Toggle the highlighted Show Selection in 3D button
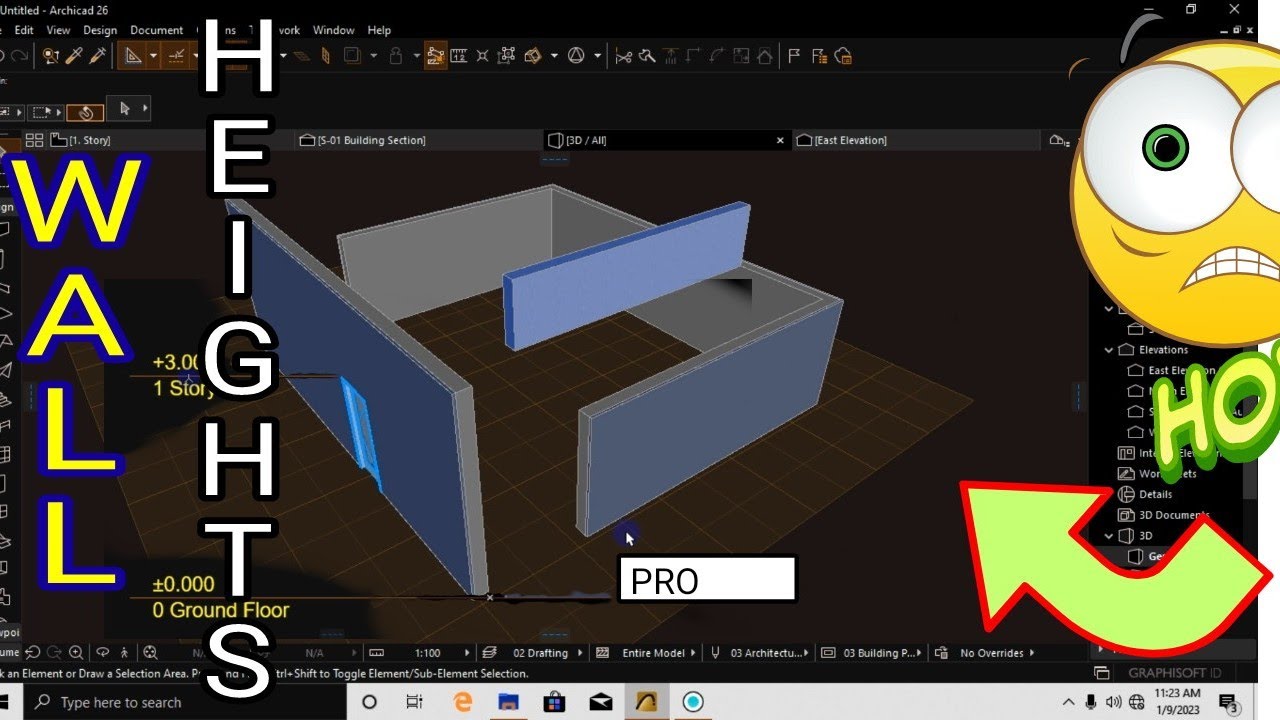 pos(435,56)
